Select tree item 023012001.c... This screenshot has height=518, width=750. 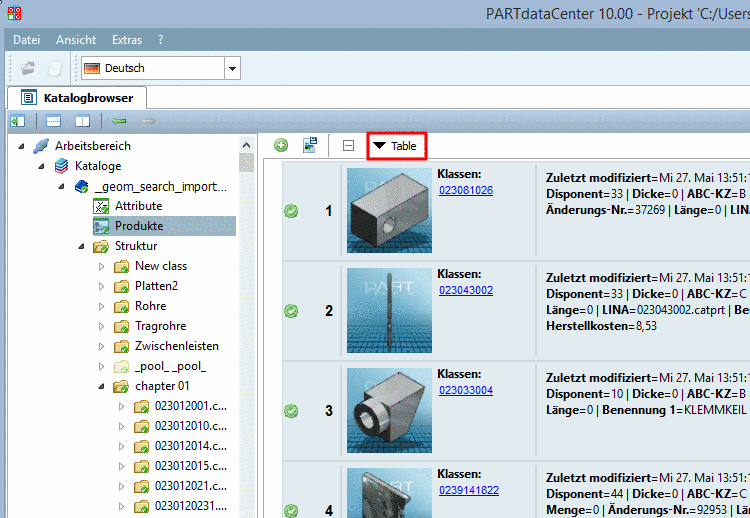(x=190, y=406)
